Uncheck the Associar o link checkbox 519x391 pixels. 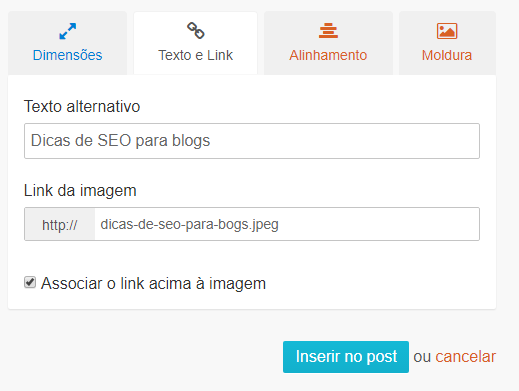tap(30, 282)
